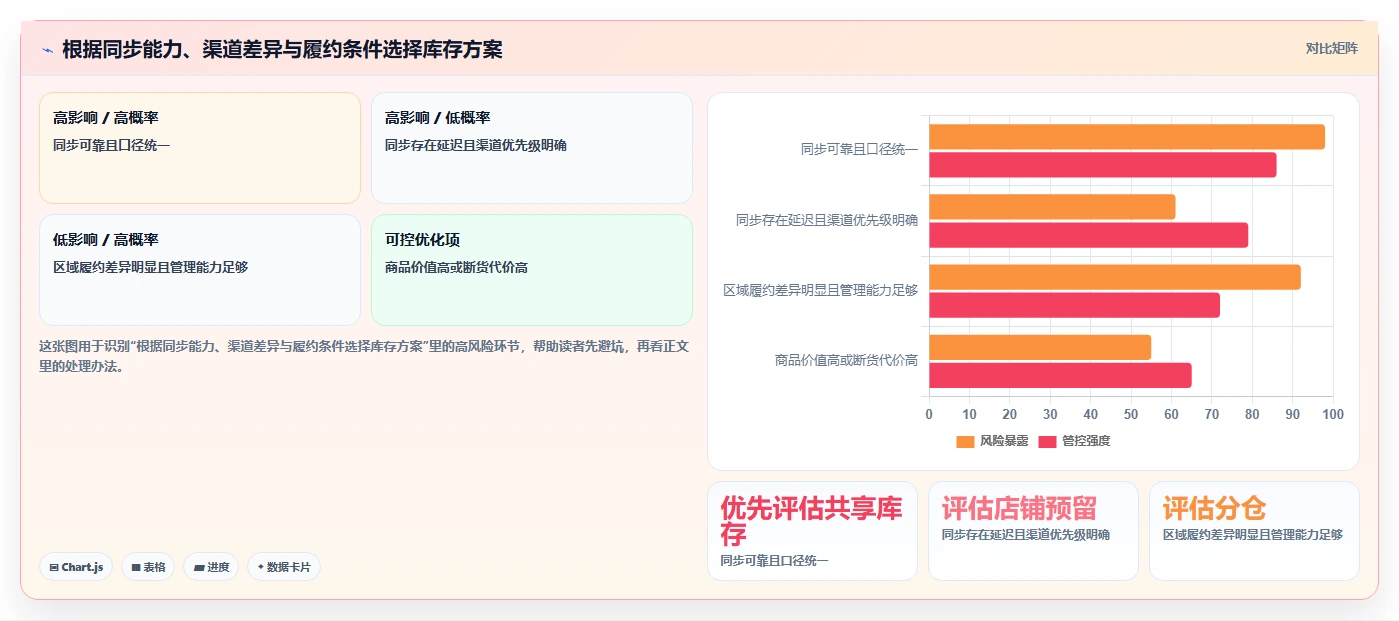Image resolution: width=1399 pixels, height=621 pixels.
Task: Click the x-axis value 50
Action: pos(1131,414)
